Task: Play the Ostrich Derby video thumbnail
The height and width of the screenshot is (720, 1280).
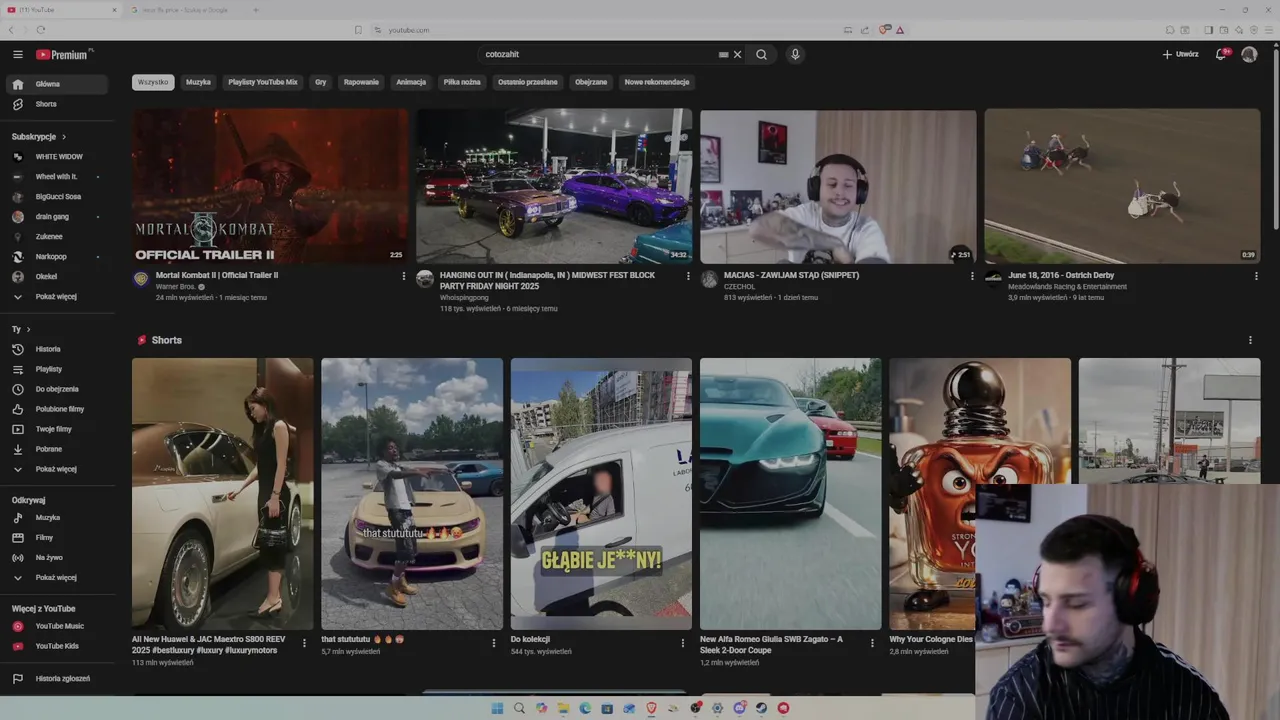Action: [x=1122, y=186]
